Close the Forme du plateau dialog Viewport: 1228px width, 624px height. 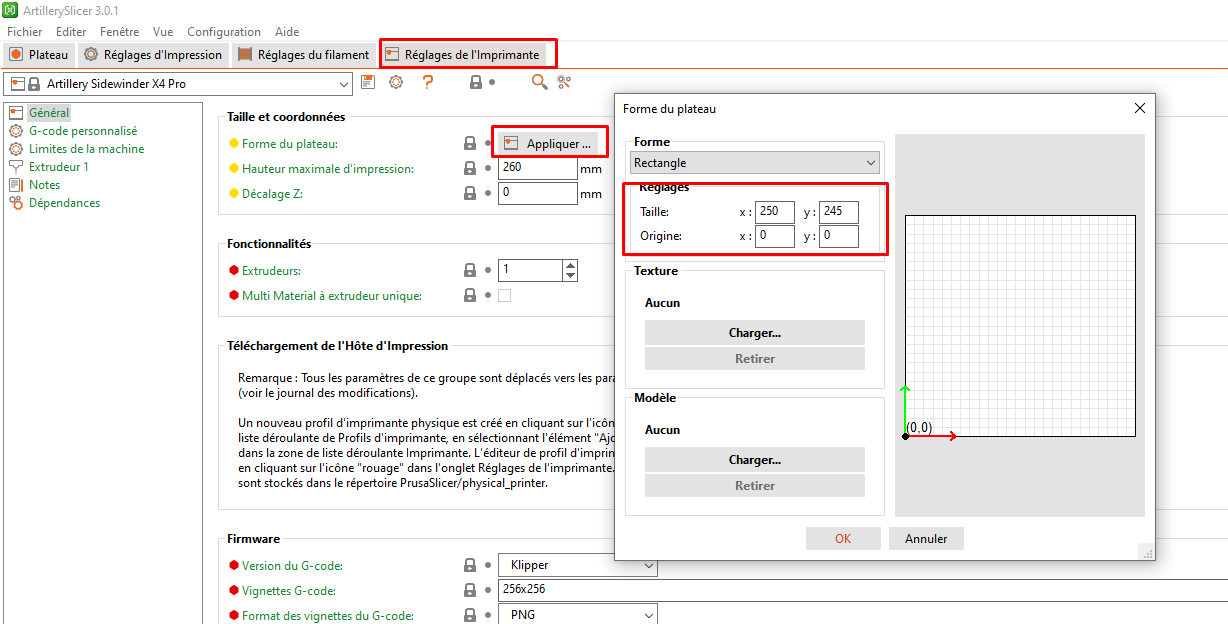point(1139,108)
